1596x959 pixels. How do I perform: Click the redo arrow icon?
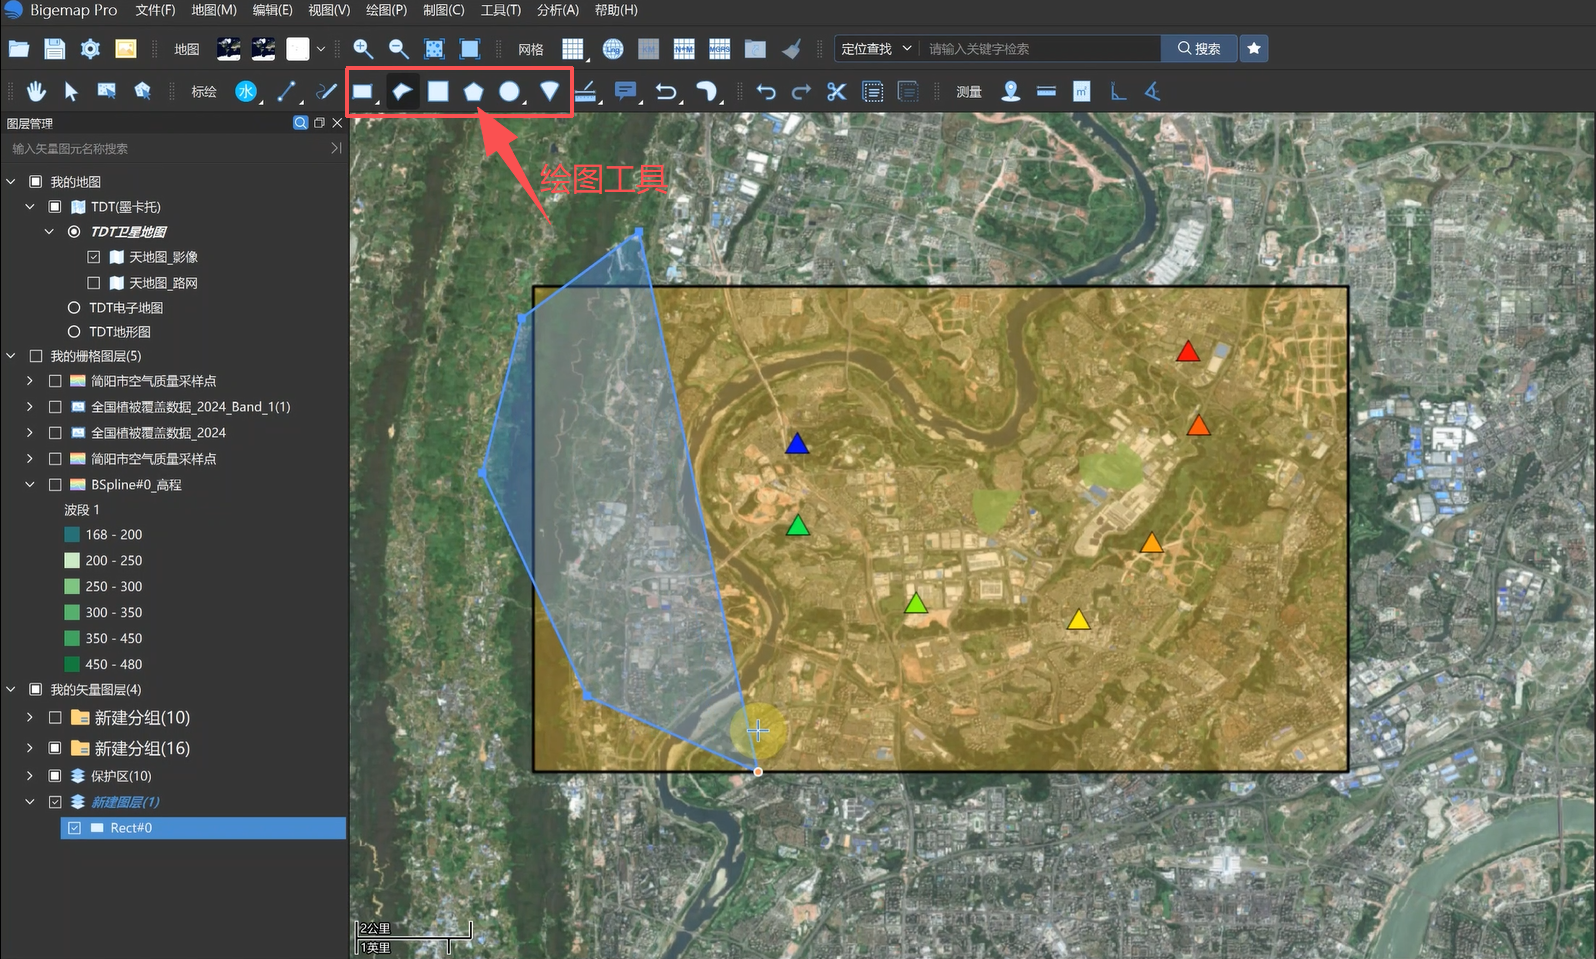pos(801,91)
